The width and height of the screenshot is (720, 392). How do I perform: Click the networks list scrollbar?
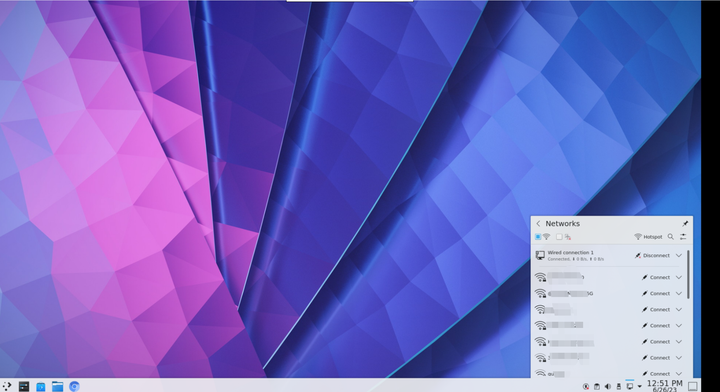click(x=688, y=274)
